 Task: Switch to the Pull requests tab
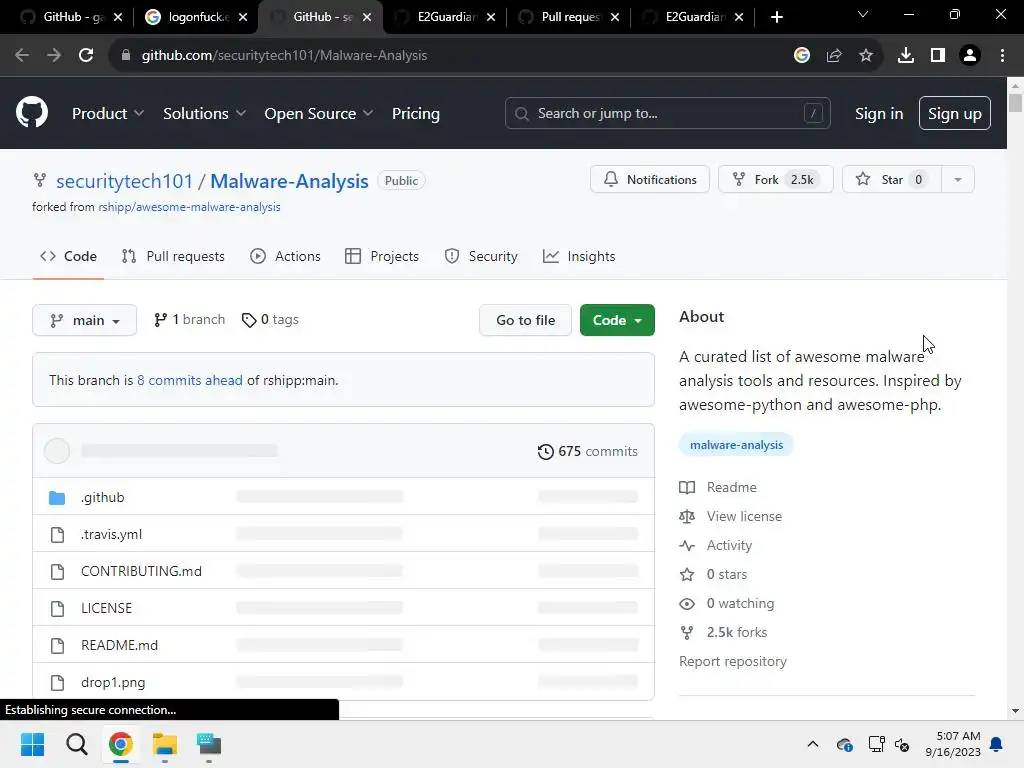(173, 257)
